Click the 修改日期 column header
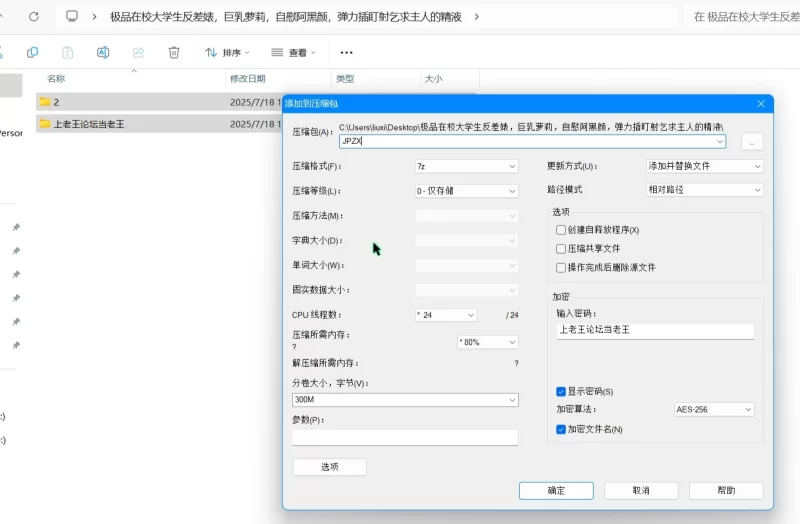This screenshot has width=800, height=524. pos(247,79)
